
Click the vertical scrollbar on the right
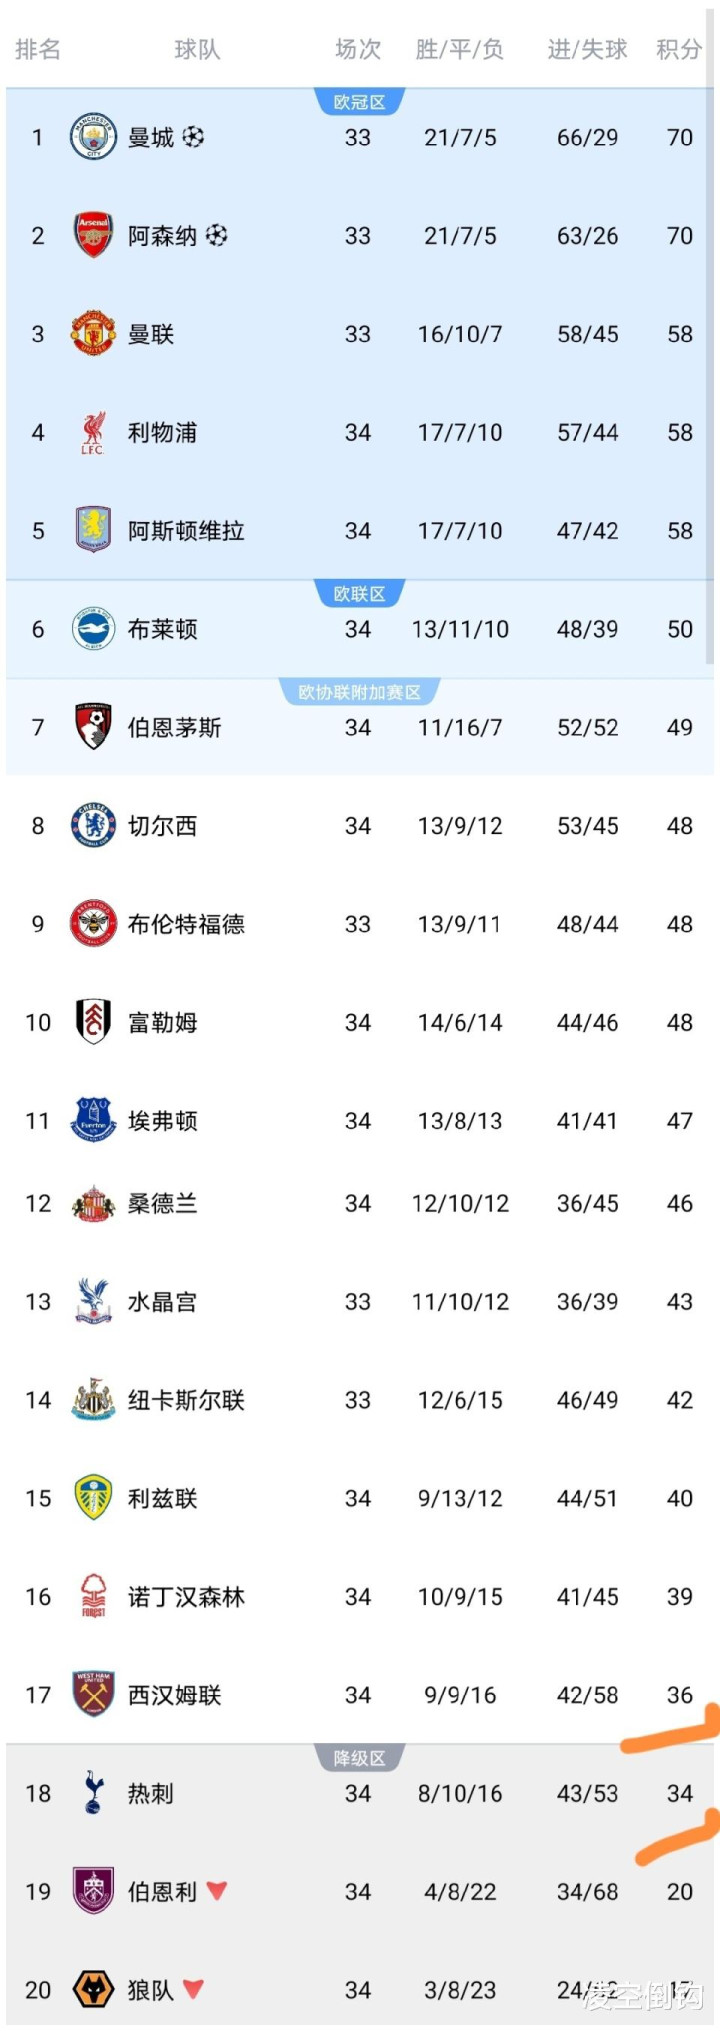click(710, 350)
